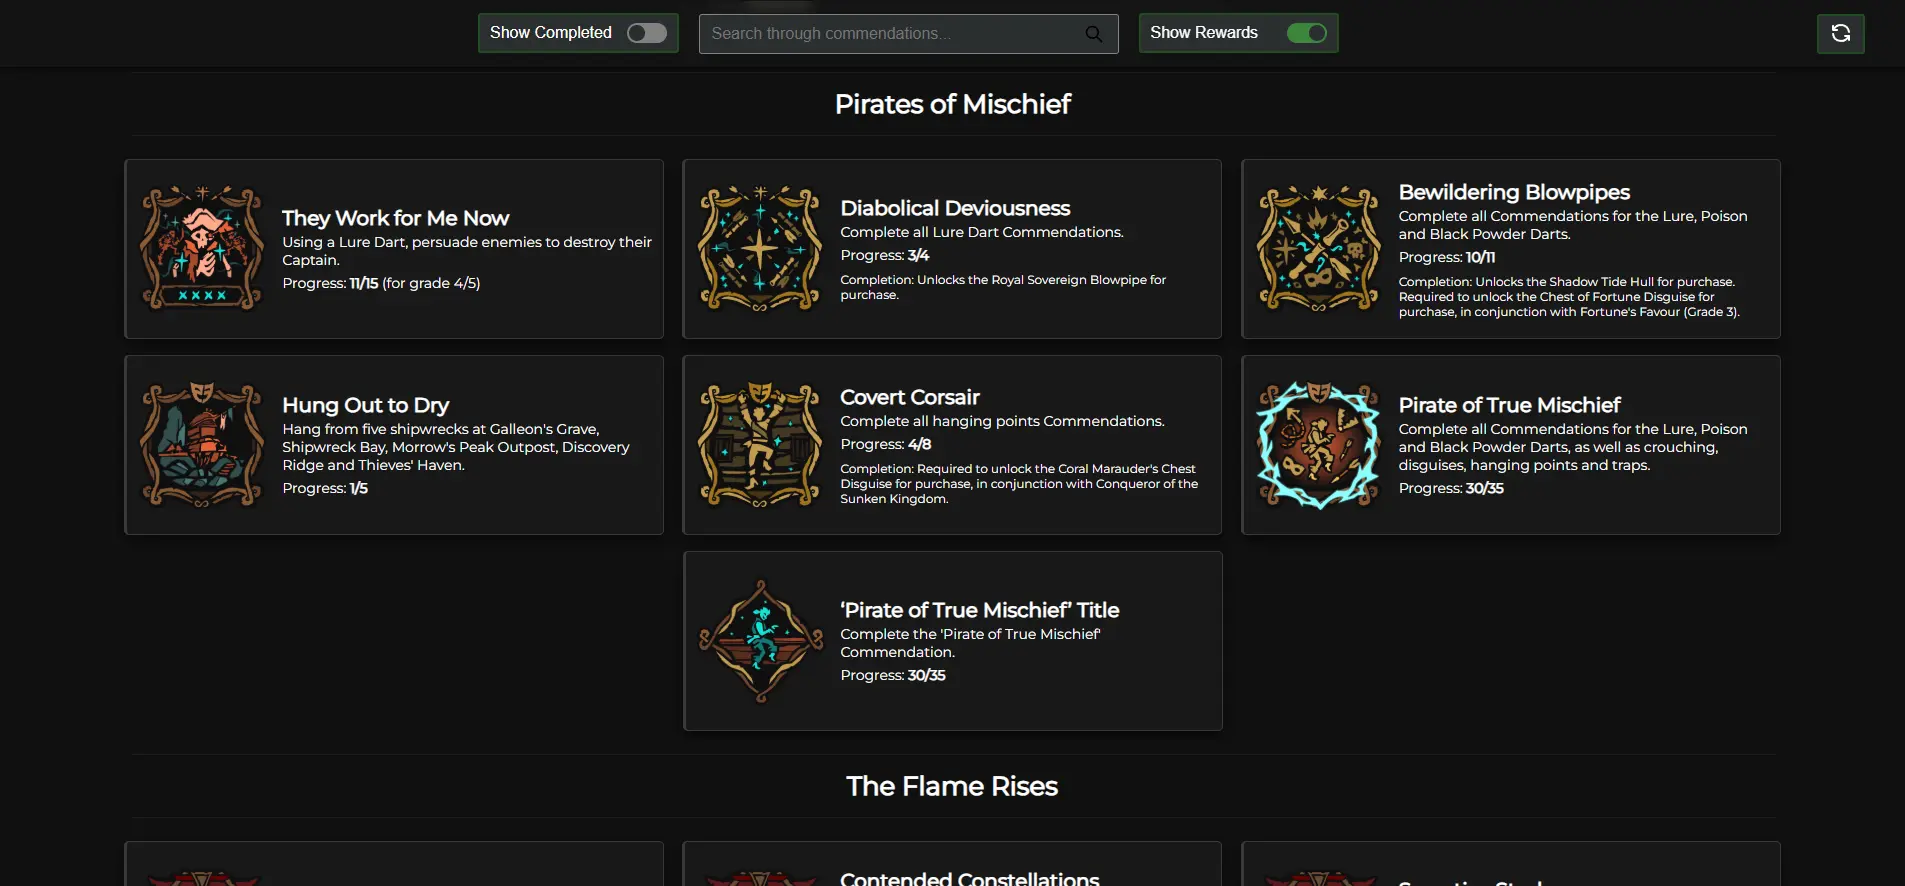This screenshot has height=886, width=1905.
Task: Click the 'Pirate of True Mischief' Title emblem
Action: [761, 641]
